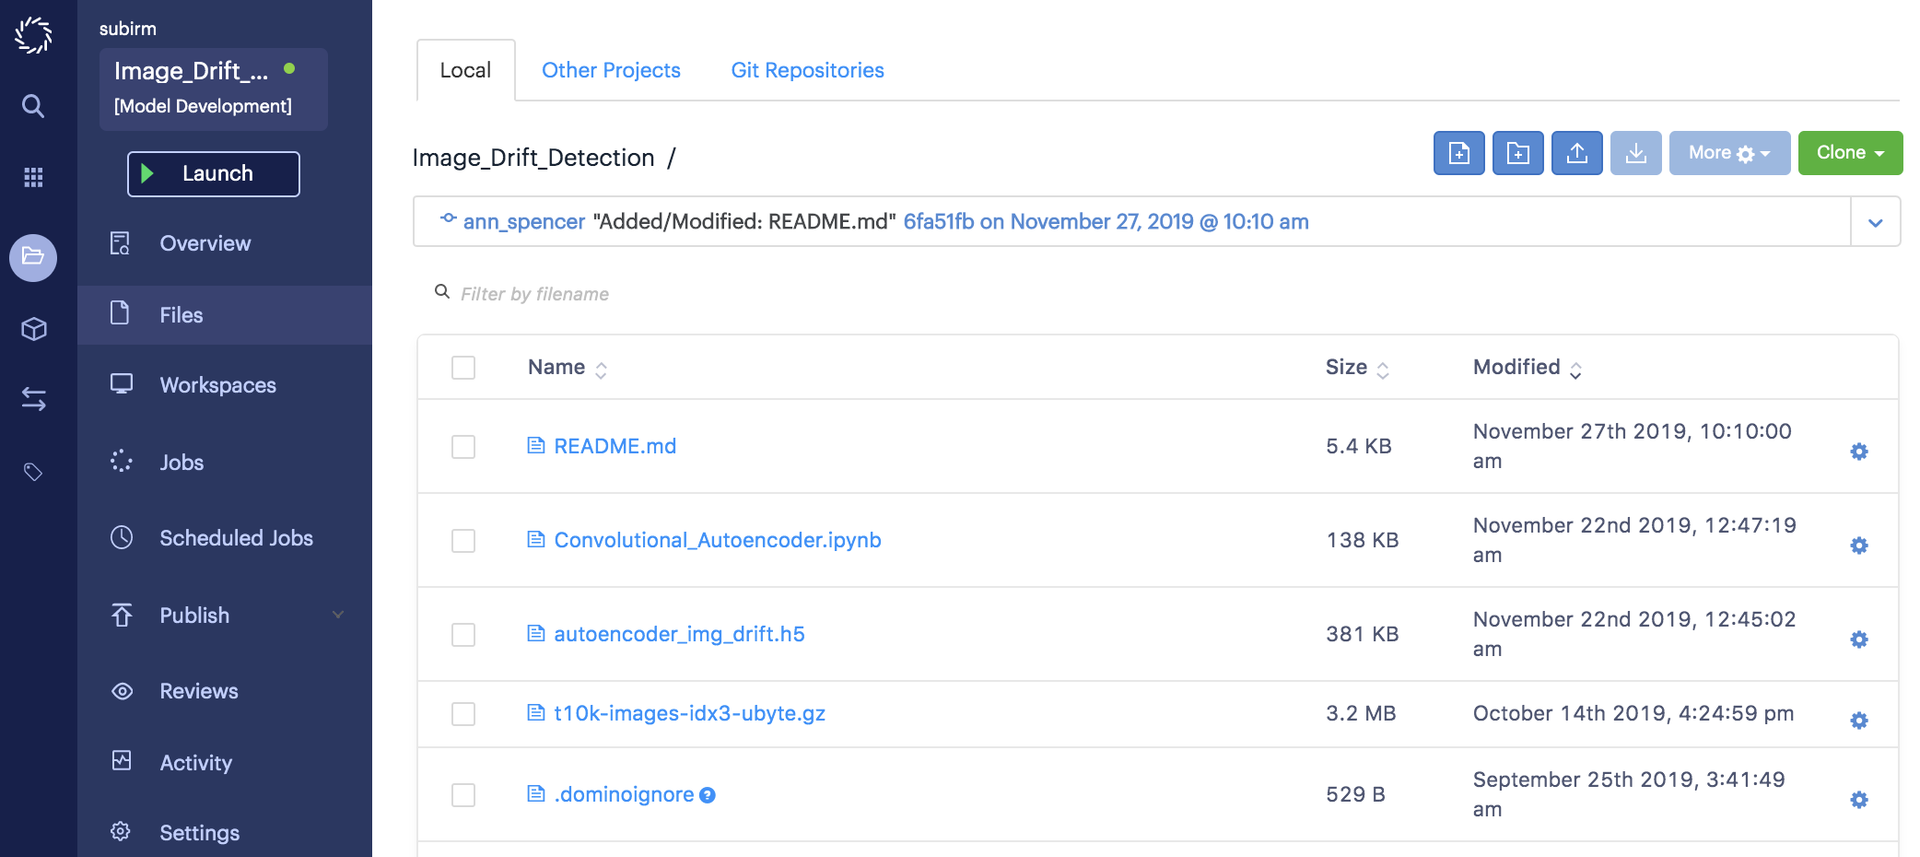Toggle the select-all files checkbox
Screen dimensions: 1920x857
click(x=463, y=368)
